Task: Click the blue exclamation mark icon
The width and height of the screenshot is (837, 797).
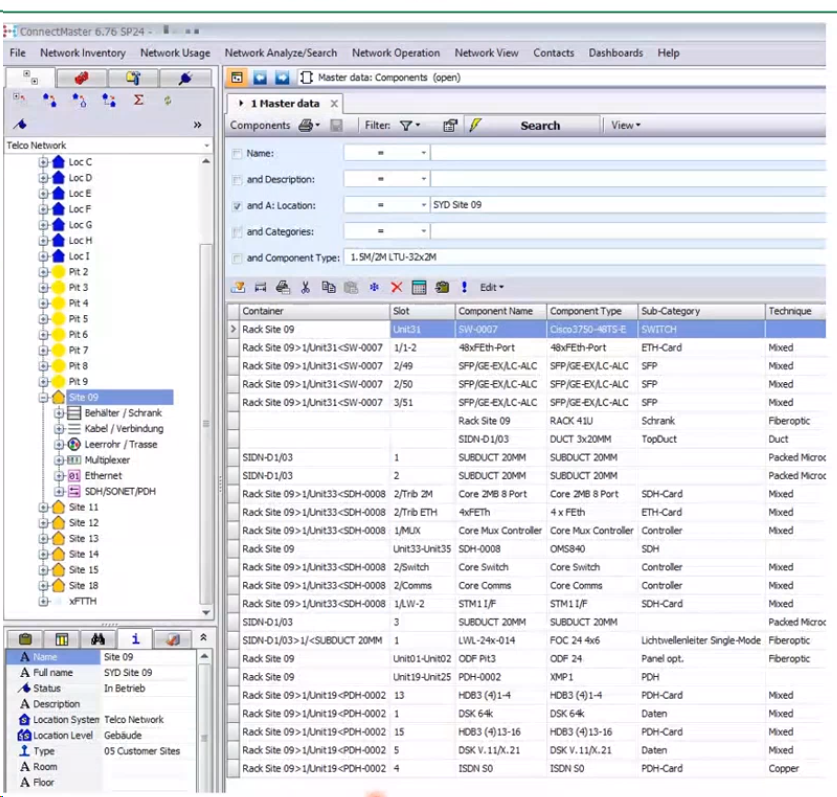Action: (x=464, y=287)
